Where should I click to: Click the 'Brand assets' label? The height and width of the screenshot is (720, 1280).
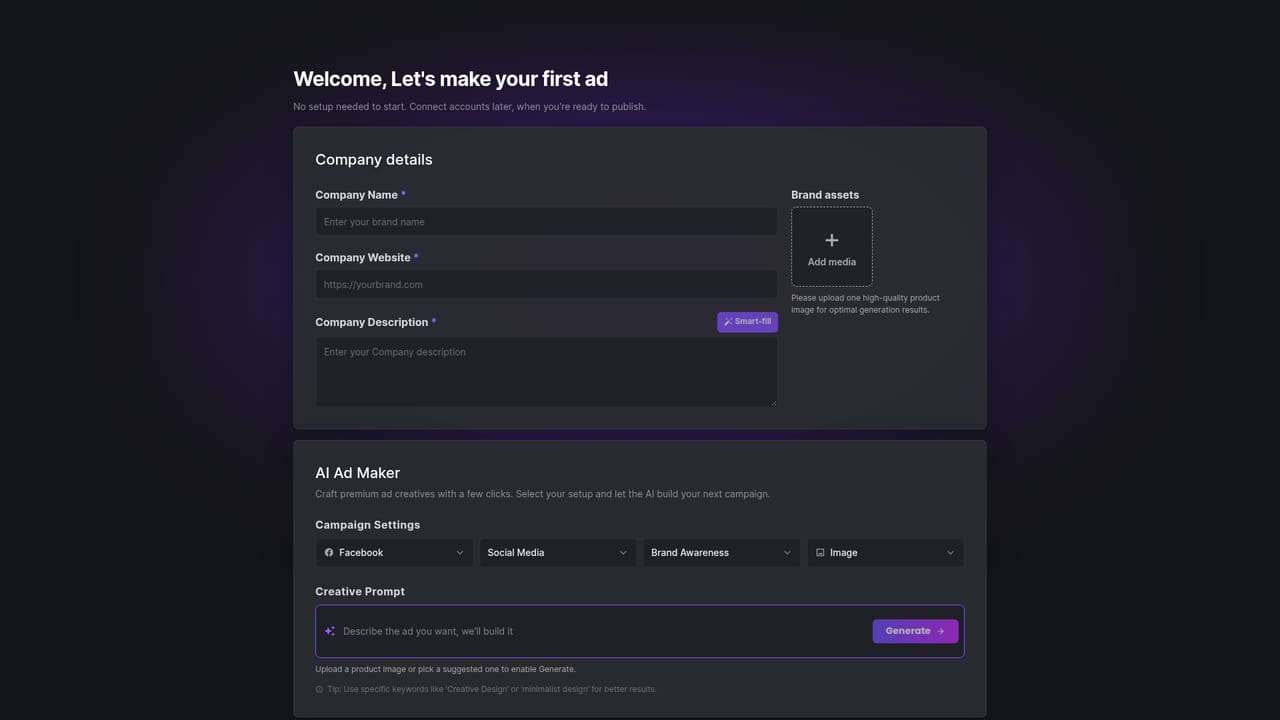[825, 195]
